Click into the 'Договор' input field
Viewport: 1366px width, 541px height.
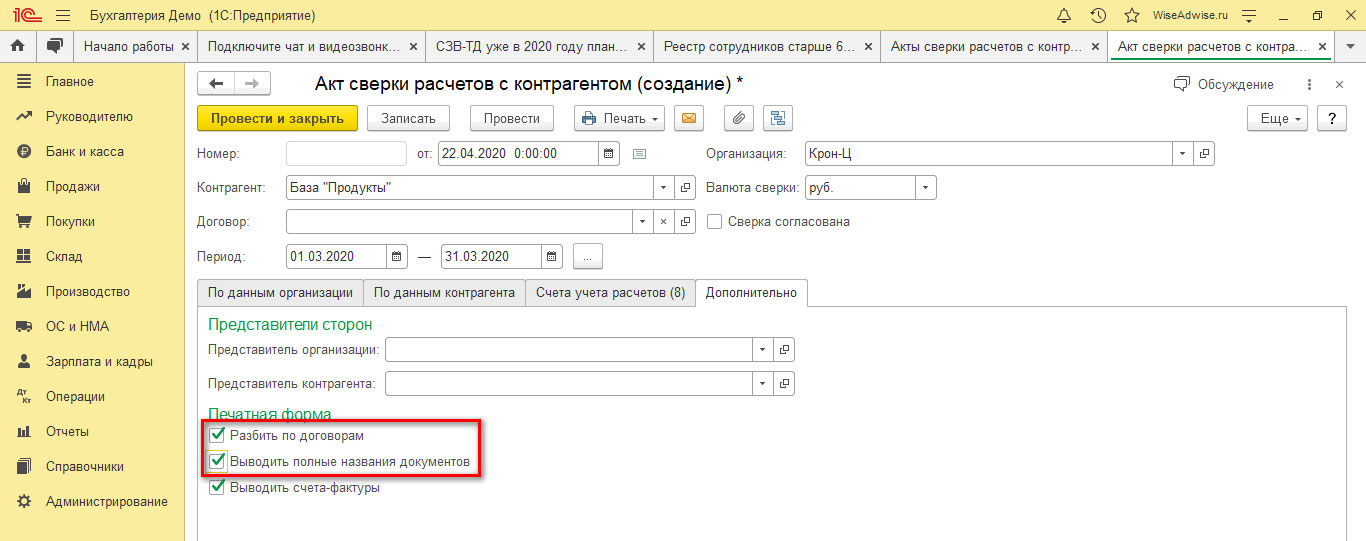pos(459,222)
